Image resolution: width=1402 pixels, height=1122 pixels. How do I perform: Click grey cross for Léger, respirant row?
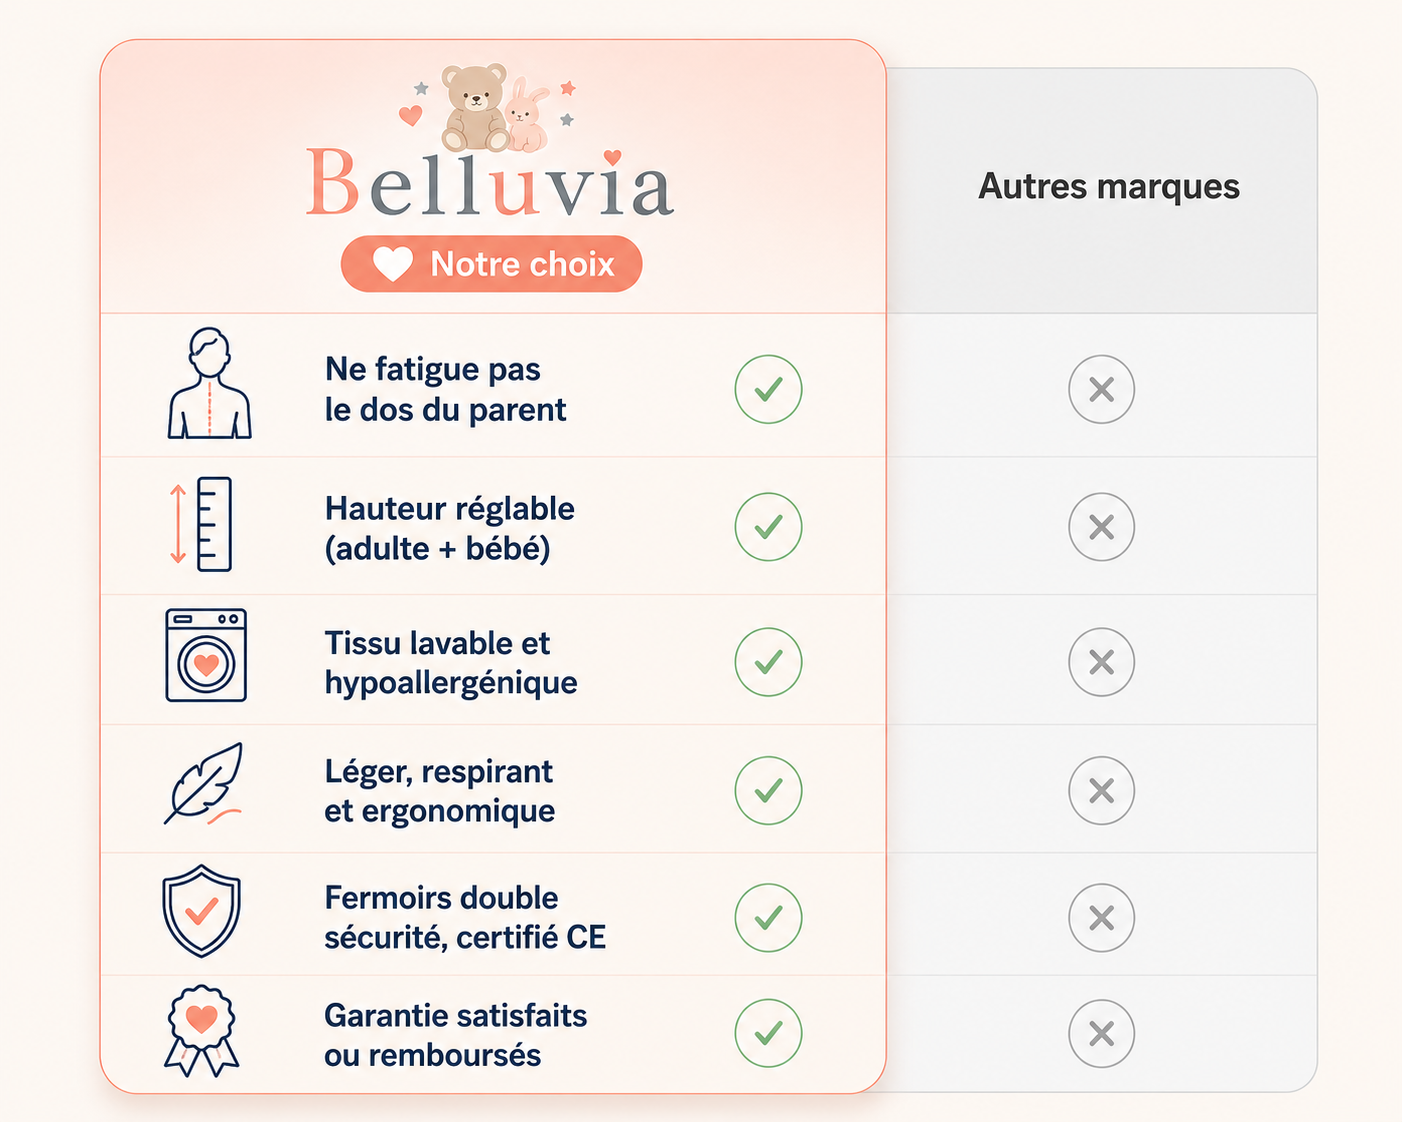1101,791
